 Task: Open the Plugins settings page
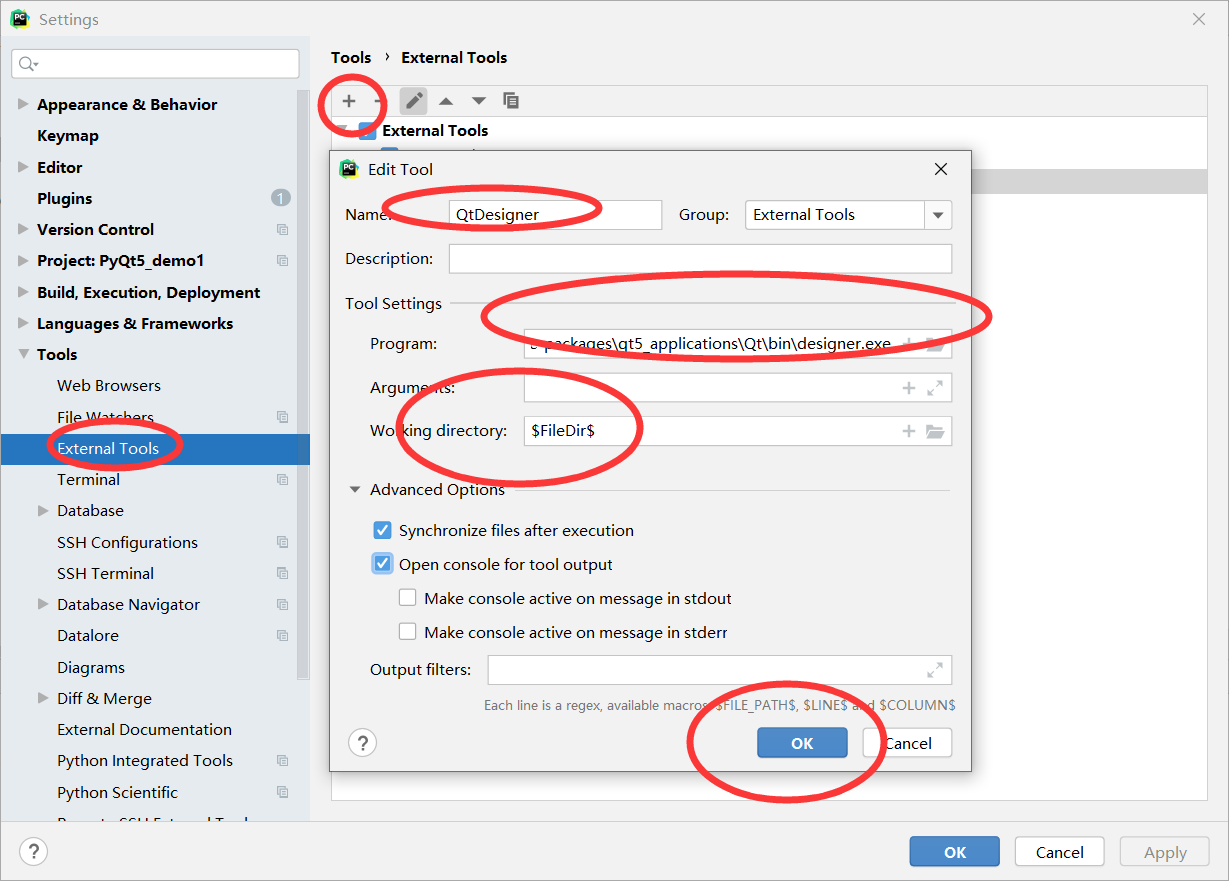coord(65,199)
